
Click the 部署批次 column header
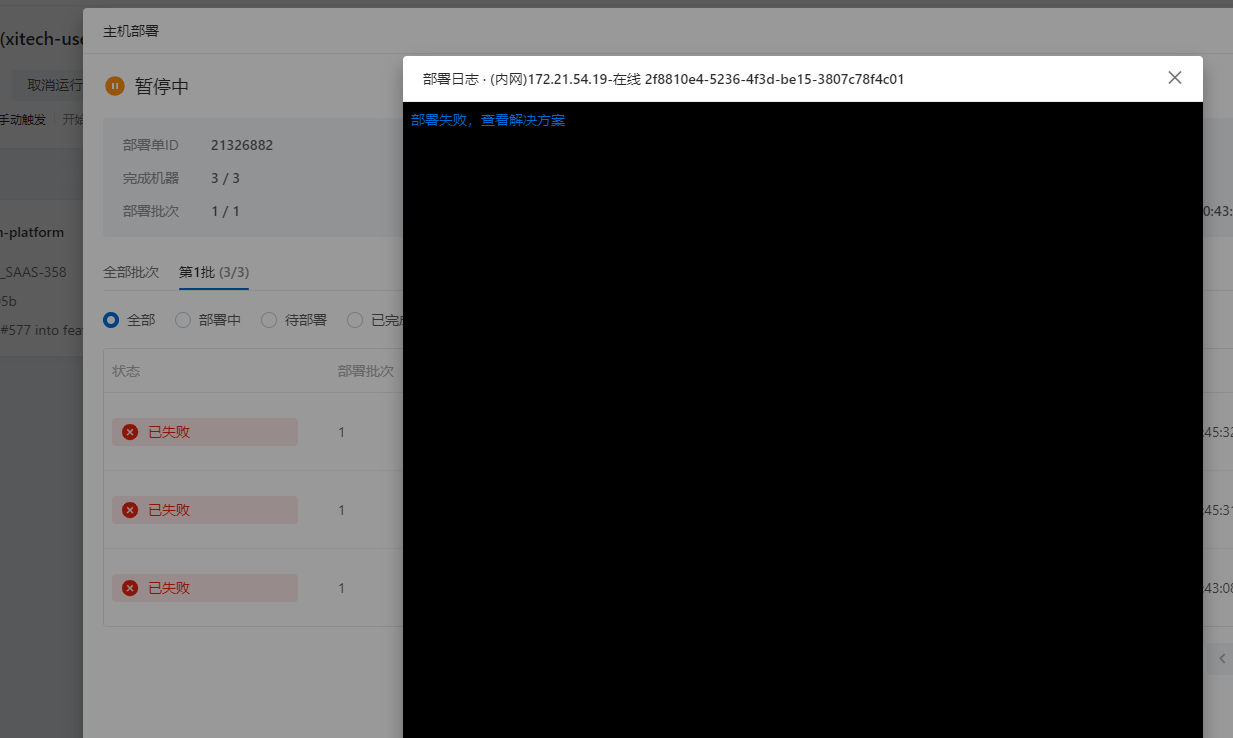(366, 371)
